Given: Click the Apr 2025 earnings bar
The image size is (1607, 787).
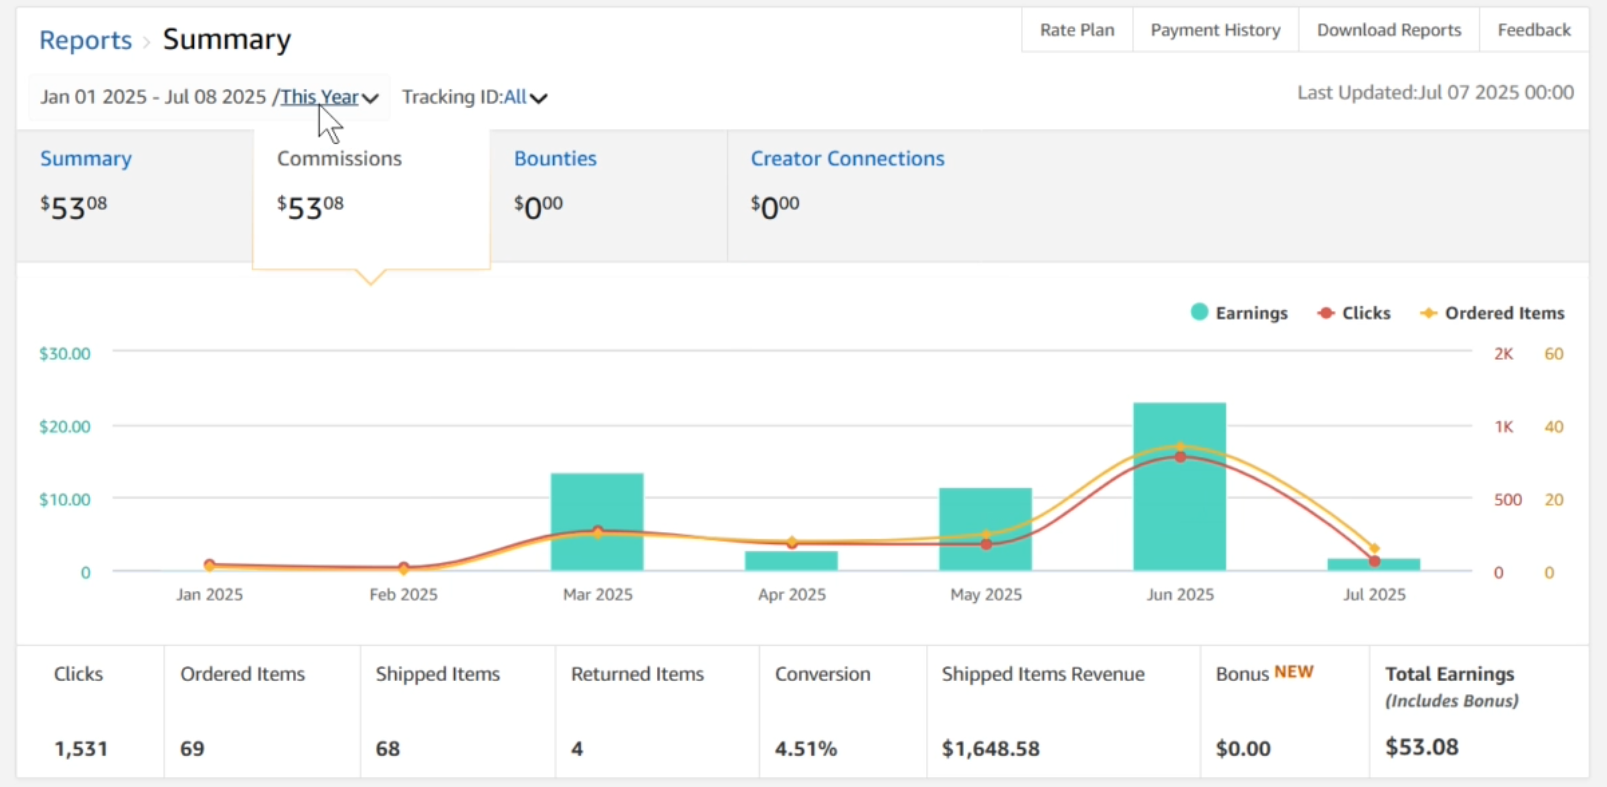Looking at the screenshot, I should (791, 561).
